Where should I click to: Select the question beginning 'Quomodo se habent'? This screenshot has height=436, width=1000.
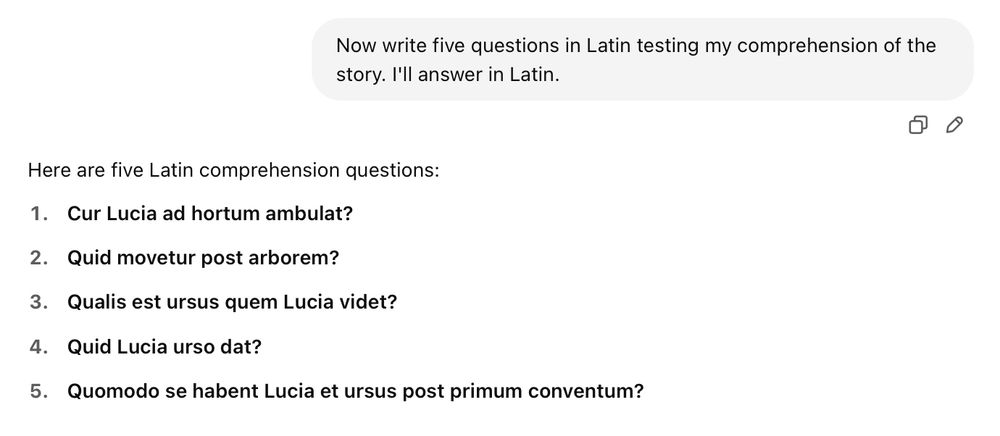click(355, 391)
